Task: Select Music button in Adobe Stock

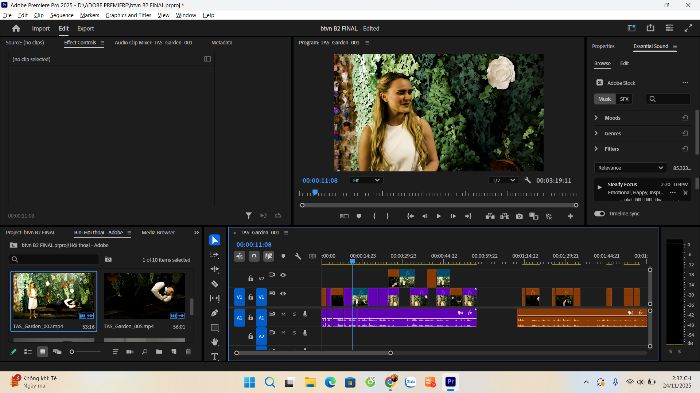Action: point(604,99)
